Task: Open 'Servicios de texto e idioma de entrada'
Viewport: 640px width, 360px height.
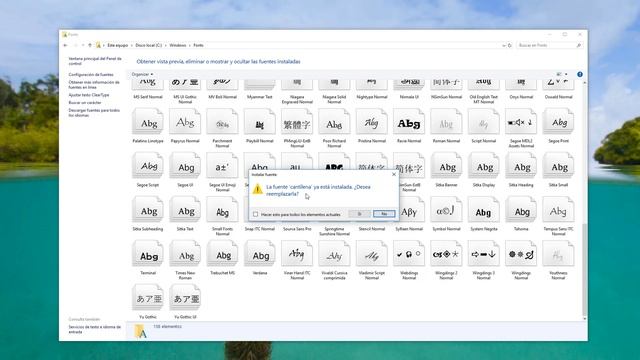Action: pyautogui.click(x=95, y=329)
